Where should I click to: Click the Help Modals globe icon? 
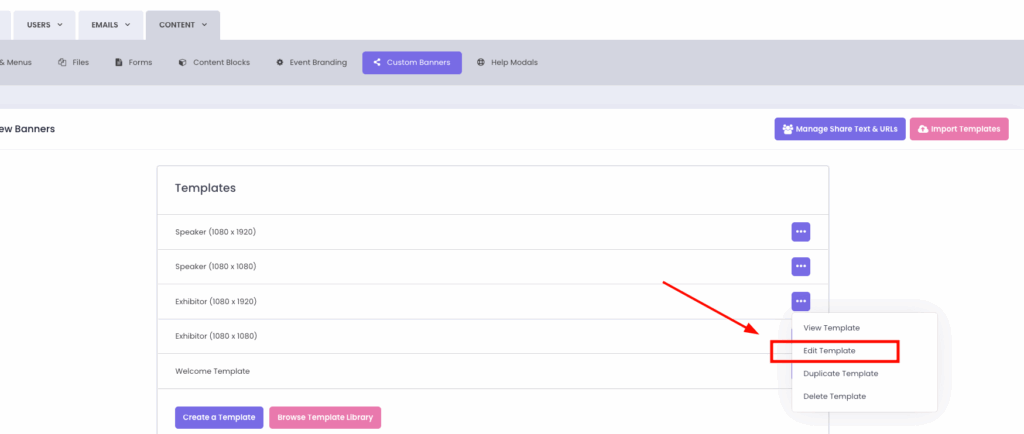[x=481, y=62]
